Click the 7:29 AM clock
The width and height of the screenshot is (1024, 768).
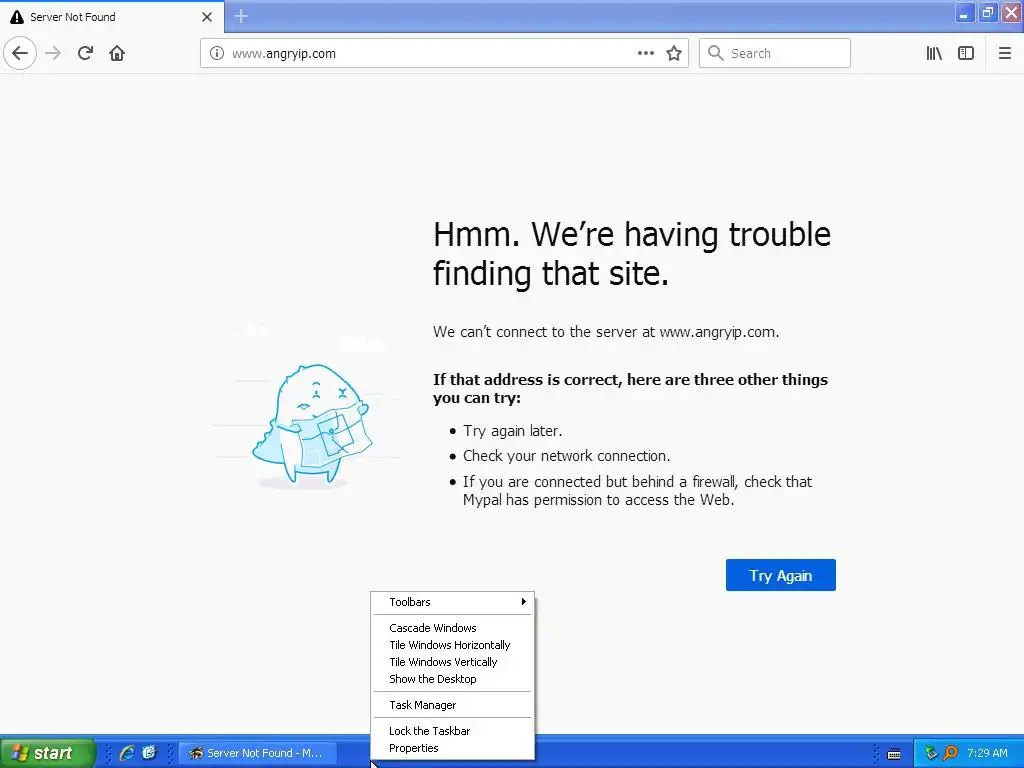[x=987, y=753]
